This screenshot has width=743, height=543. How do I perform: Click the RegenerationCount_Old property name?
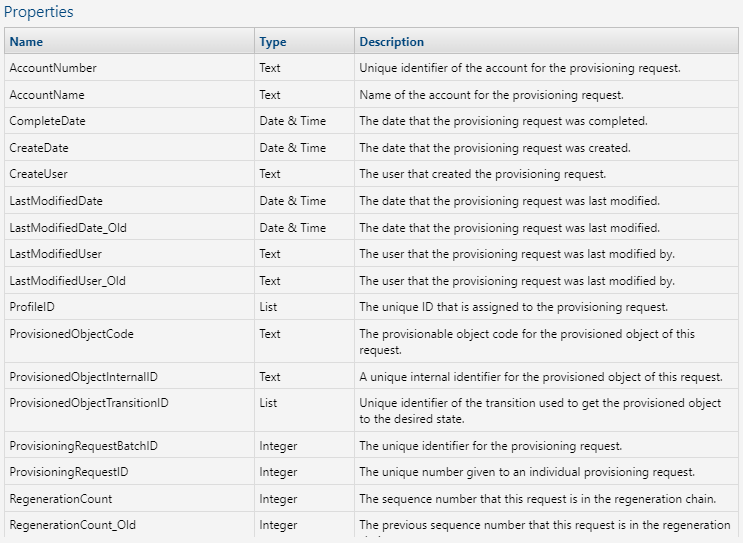click(74, 525)
